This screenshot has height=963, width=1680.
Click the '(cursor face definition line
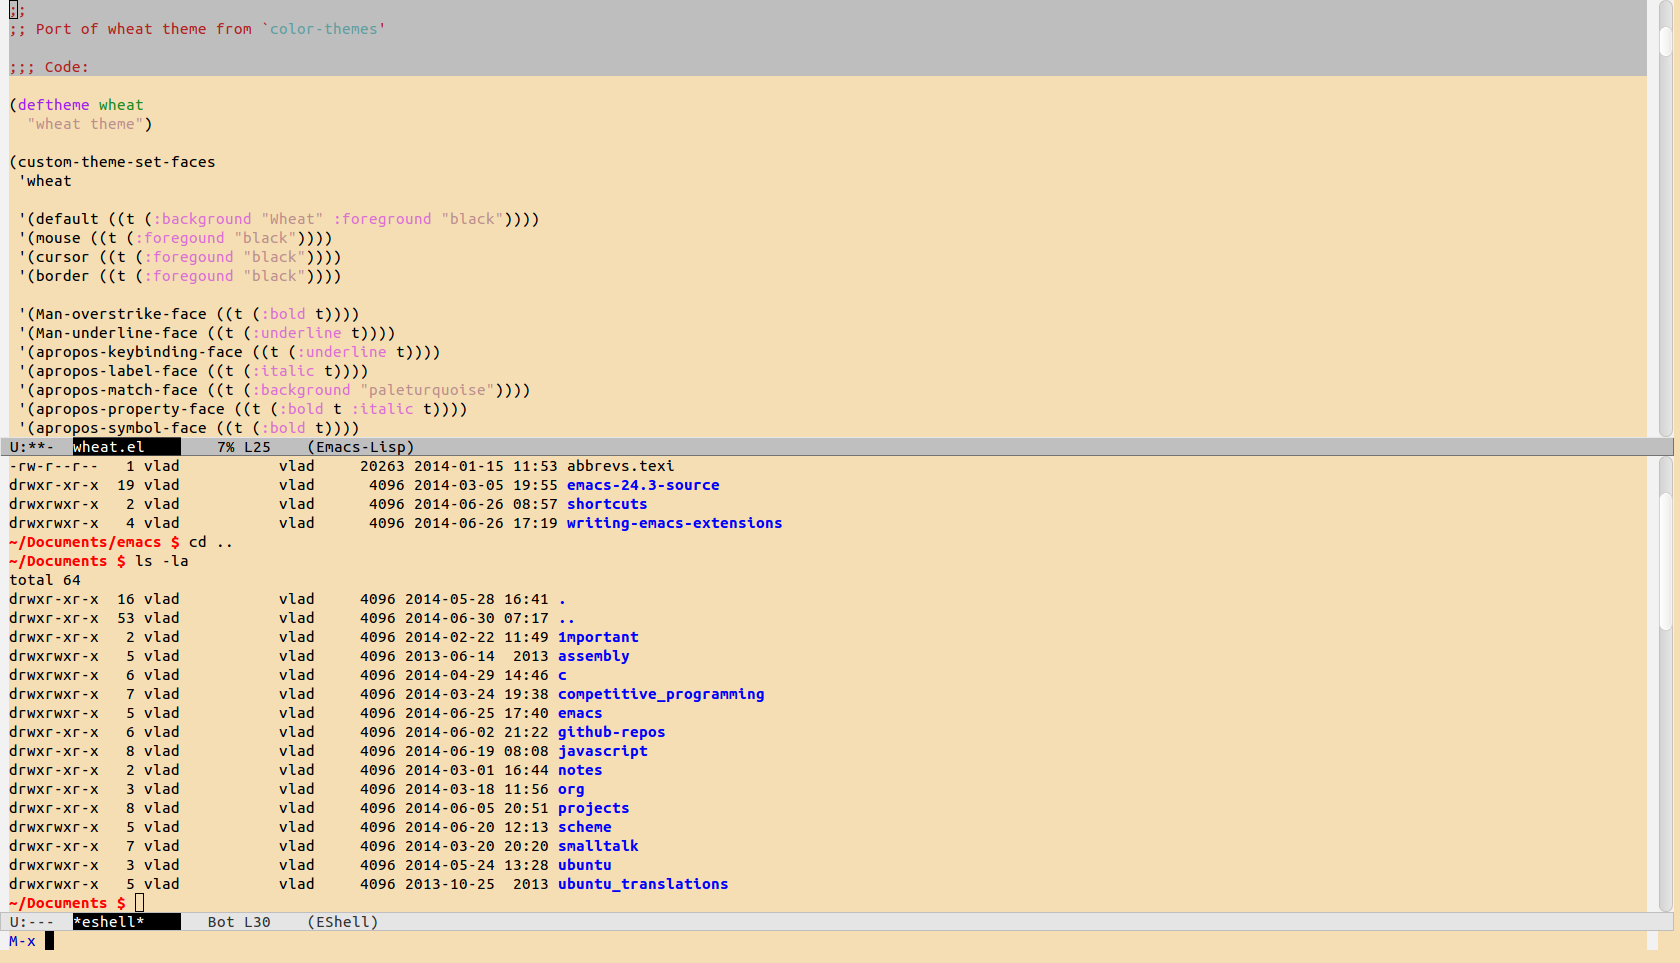[x=180, y=257]
